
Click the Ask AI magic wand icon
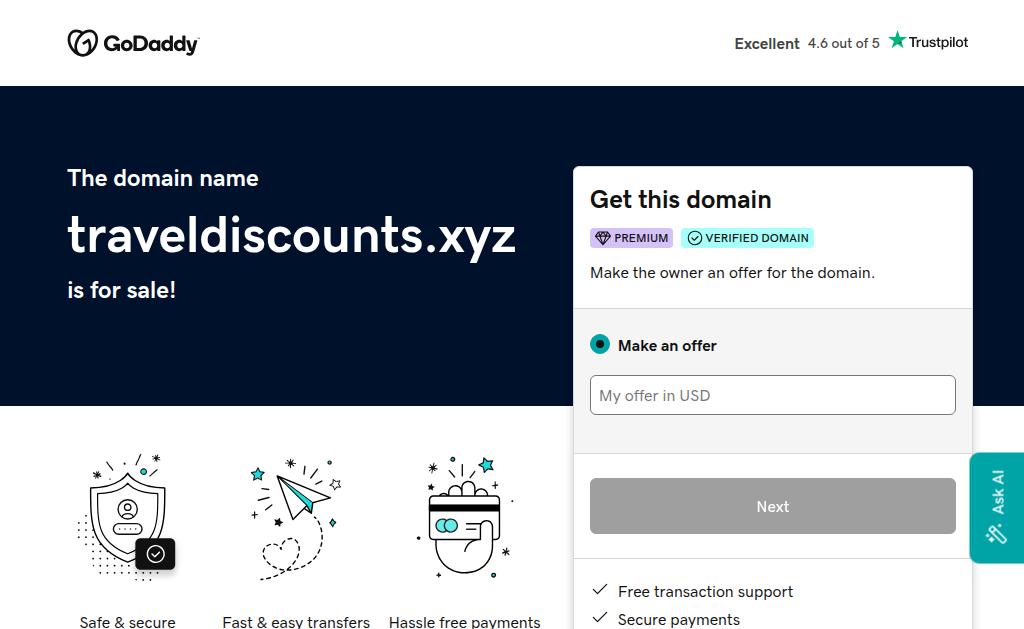(x=996, y=533)
